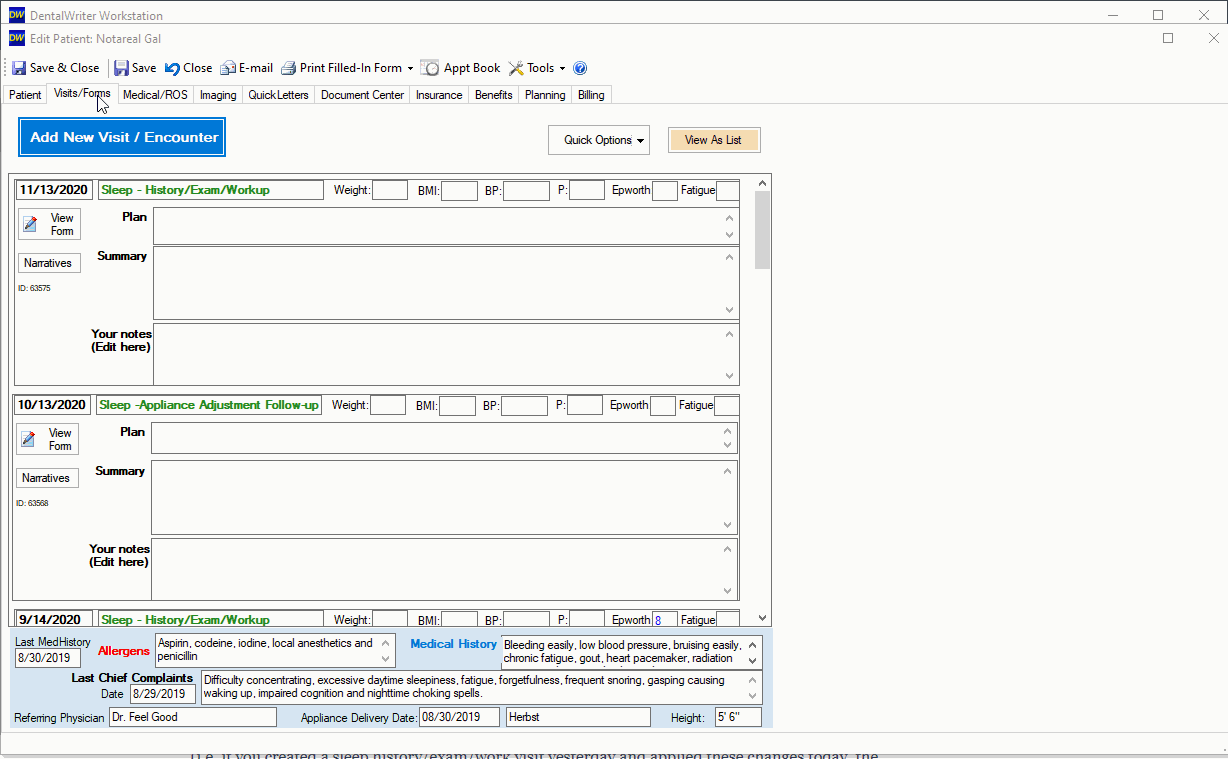Image resolution: width=1228 pixels, height=759 pixels.
Task: Click the Tools wrench icon
Action: tap(516, 68)
